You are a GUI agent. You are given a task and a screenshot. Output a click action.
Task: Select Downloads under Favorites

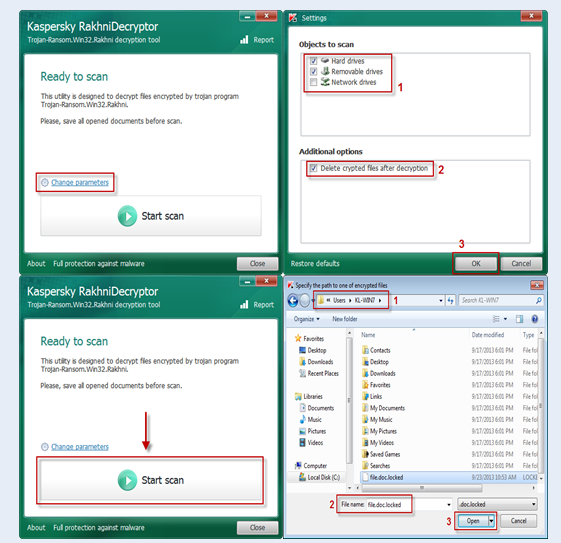pos(316,362)
